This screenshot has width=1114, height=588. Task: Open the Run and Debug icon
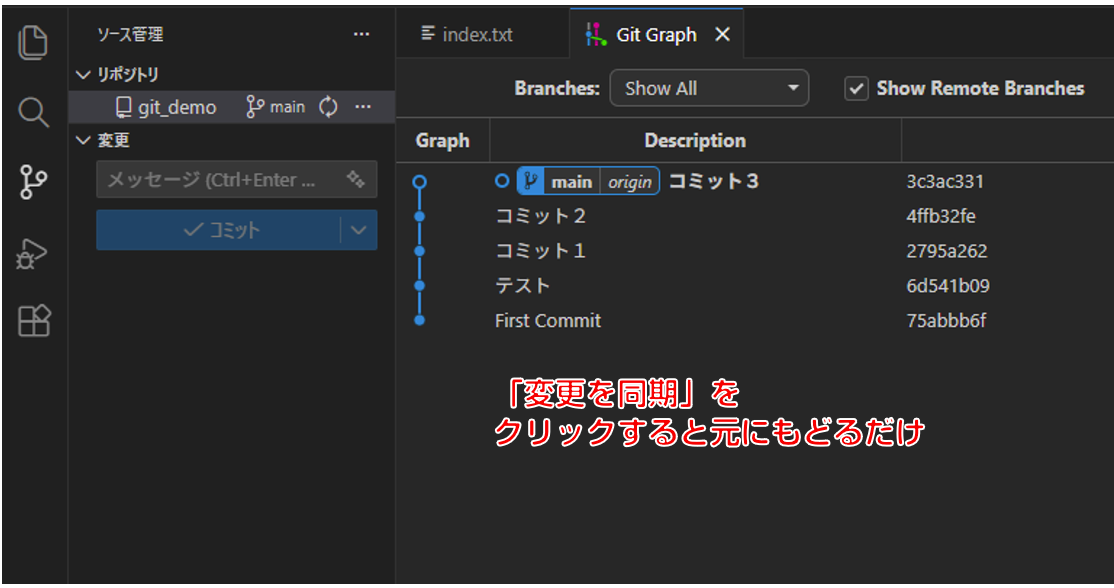coord(34,253)
